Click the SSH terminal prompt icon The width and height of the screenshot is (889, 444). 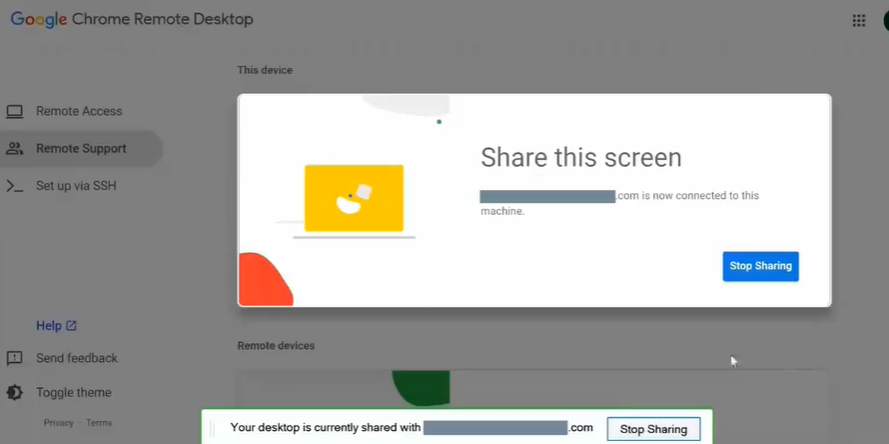pyautogui.click(x=15, y=186)
